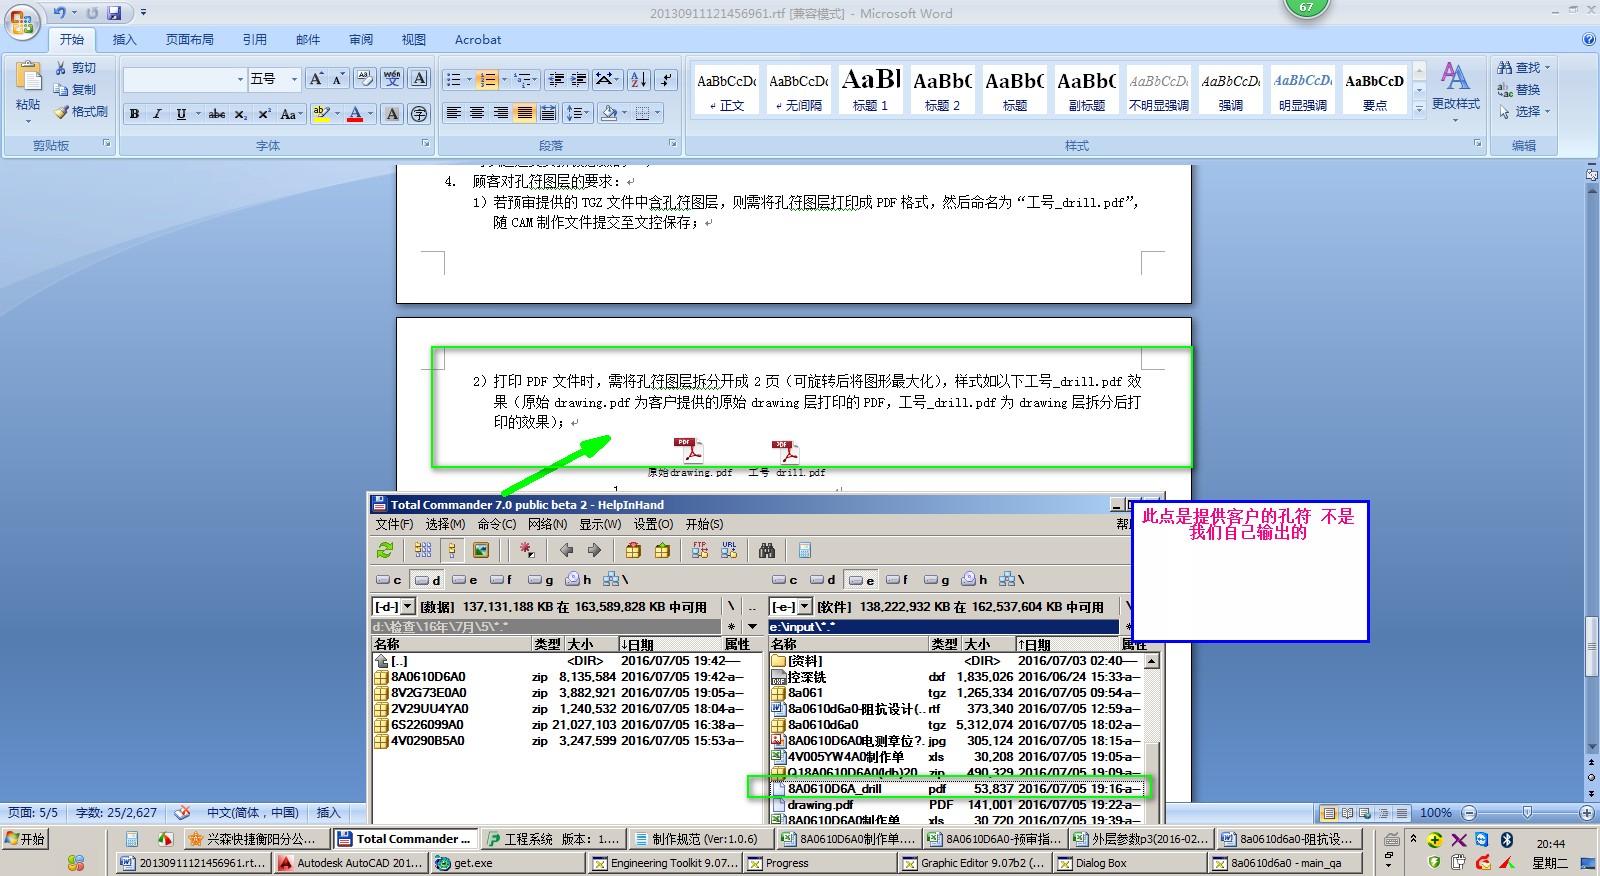Apply the 标题 1 style
Image resolution: width=1600 pixels, height=876 pixels.
871,90
